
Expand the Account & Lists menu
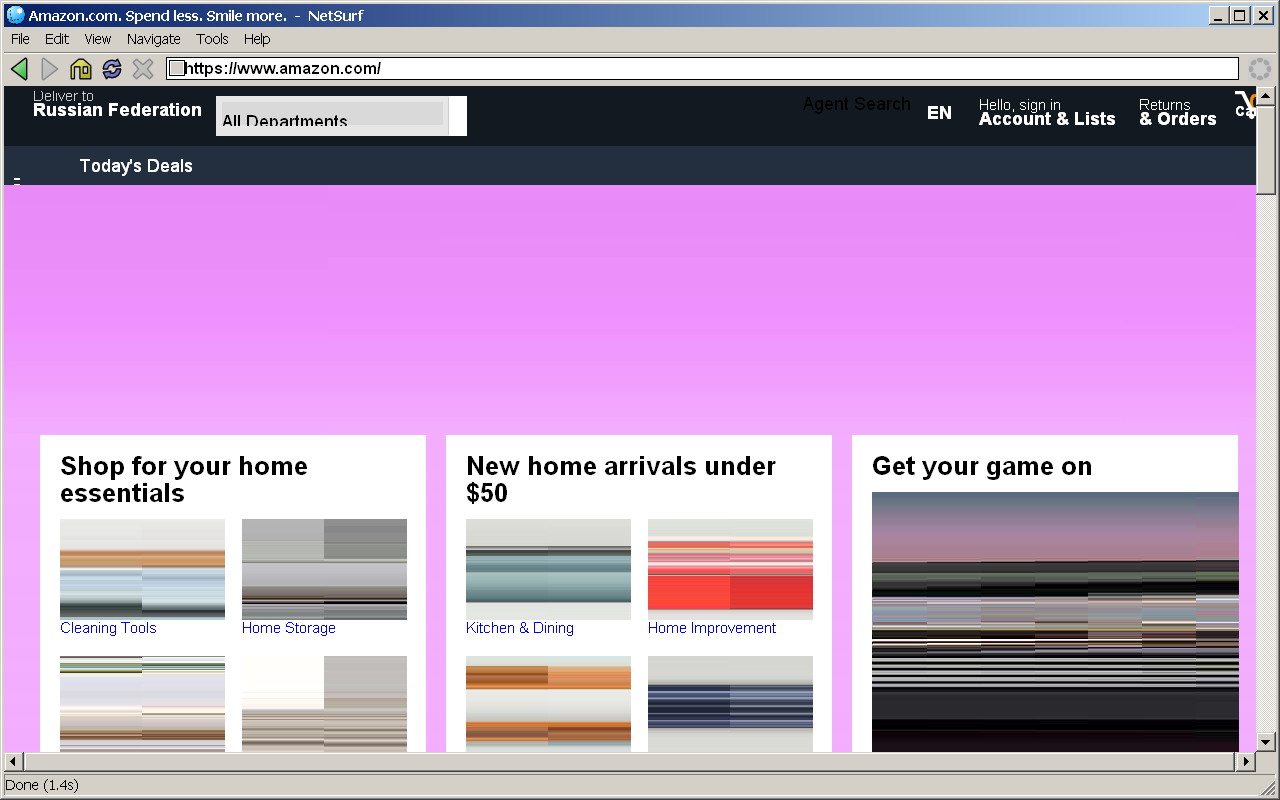(x=1046, y=113)
